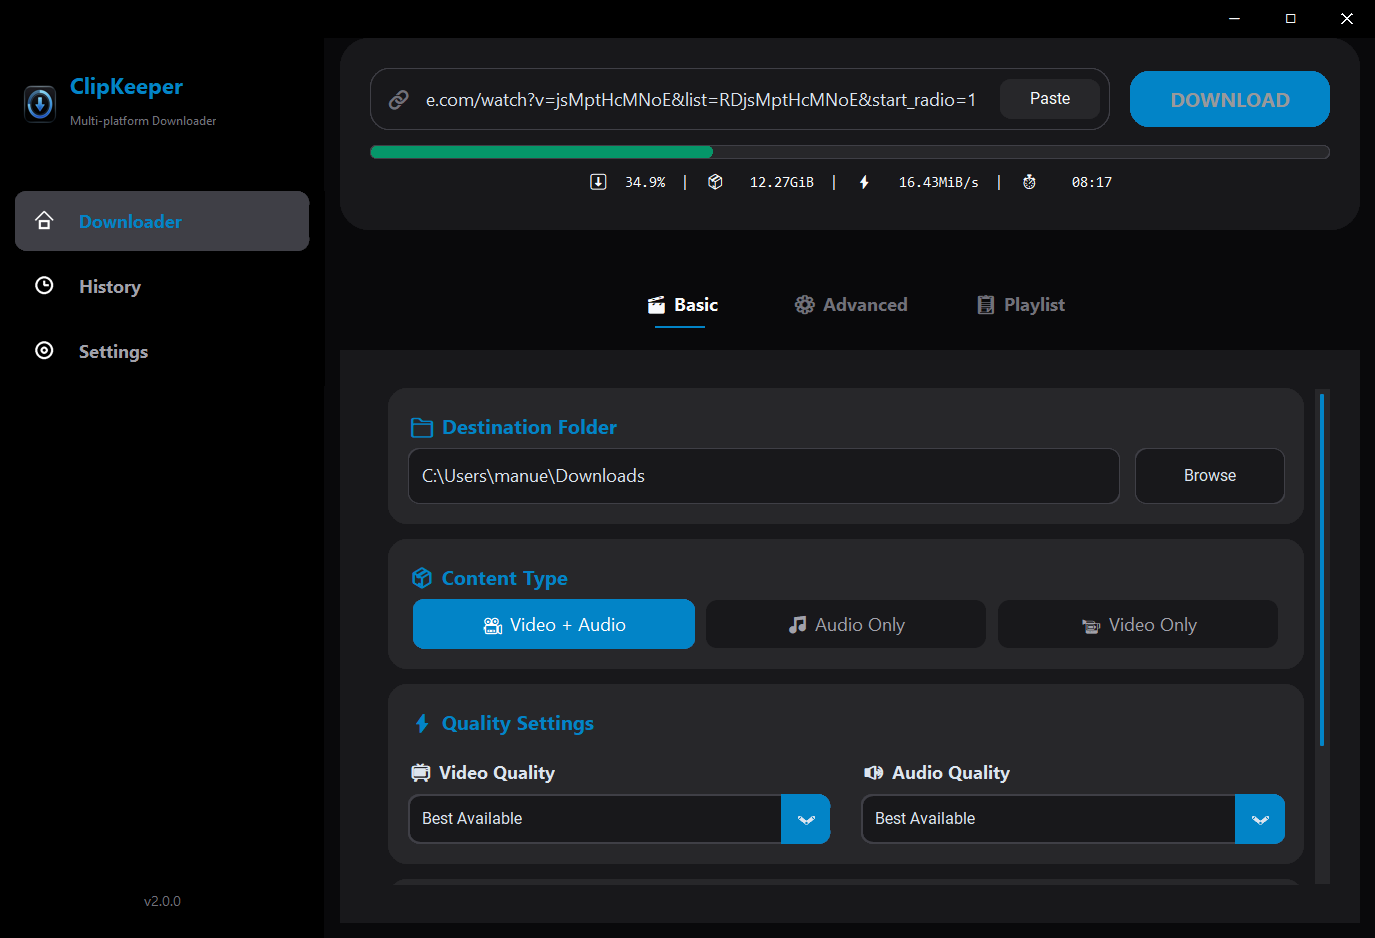The width and height of the screenshot is (1375, 938).
Task: Switch to the Basic tab
Action: [683, 305]
